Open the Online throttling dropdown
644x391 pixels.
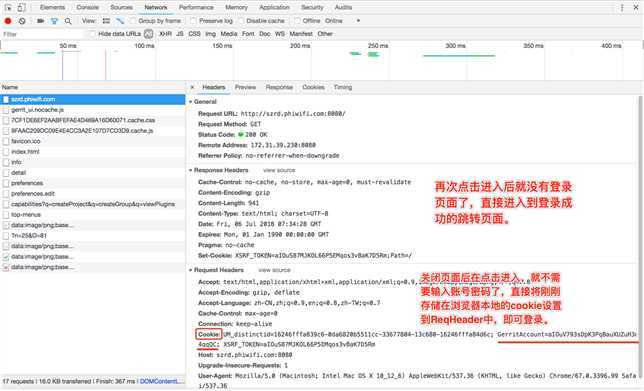[x=342, y=21]
